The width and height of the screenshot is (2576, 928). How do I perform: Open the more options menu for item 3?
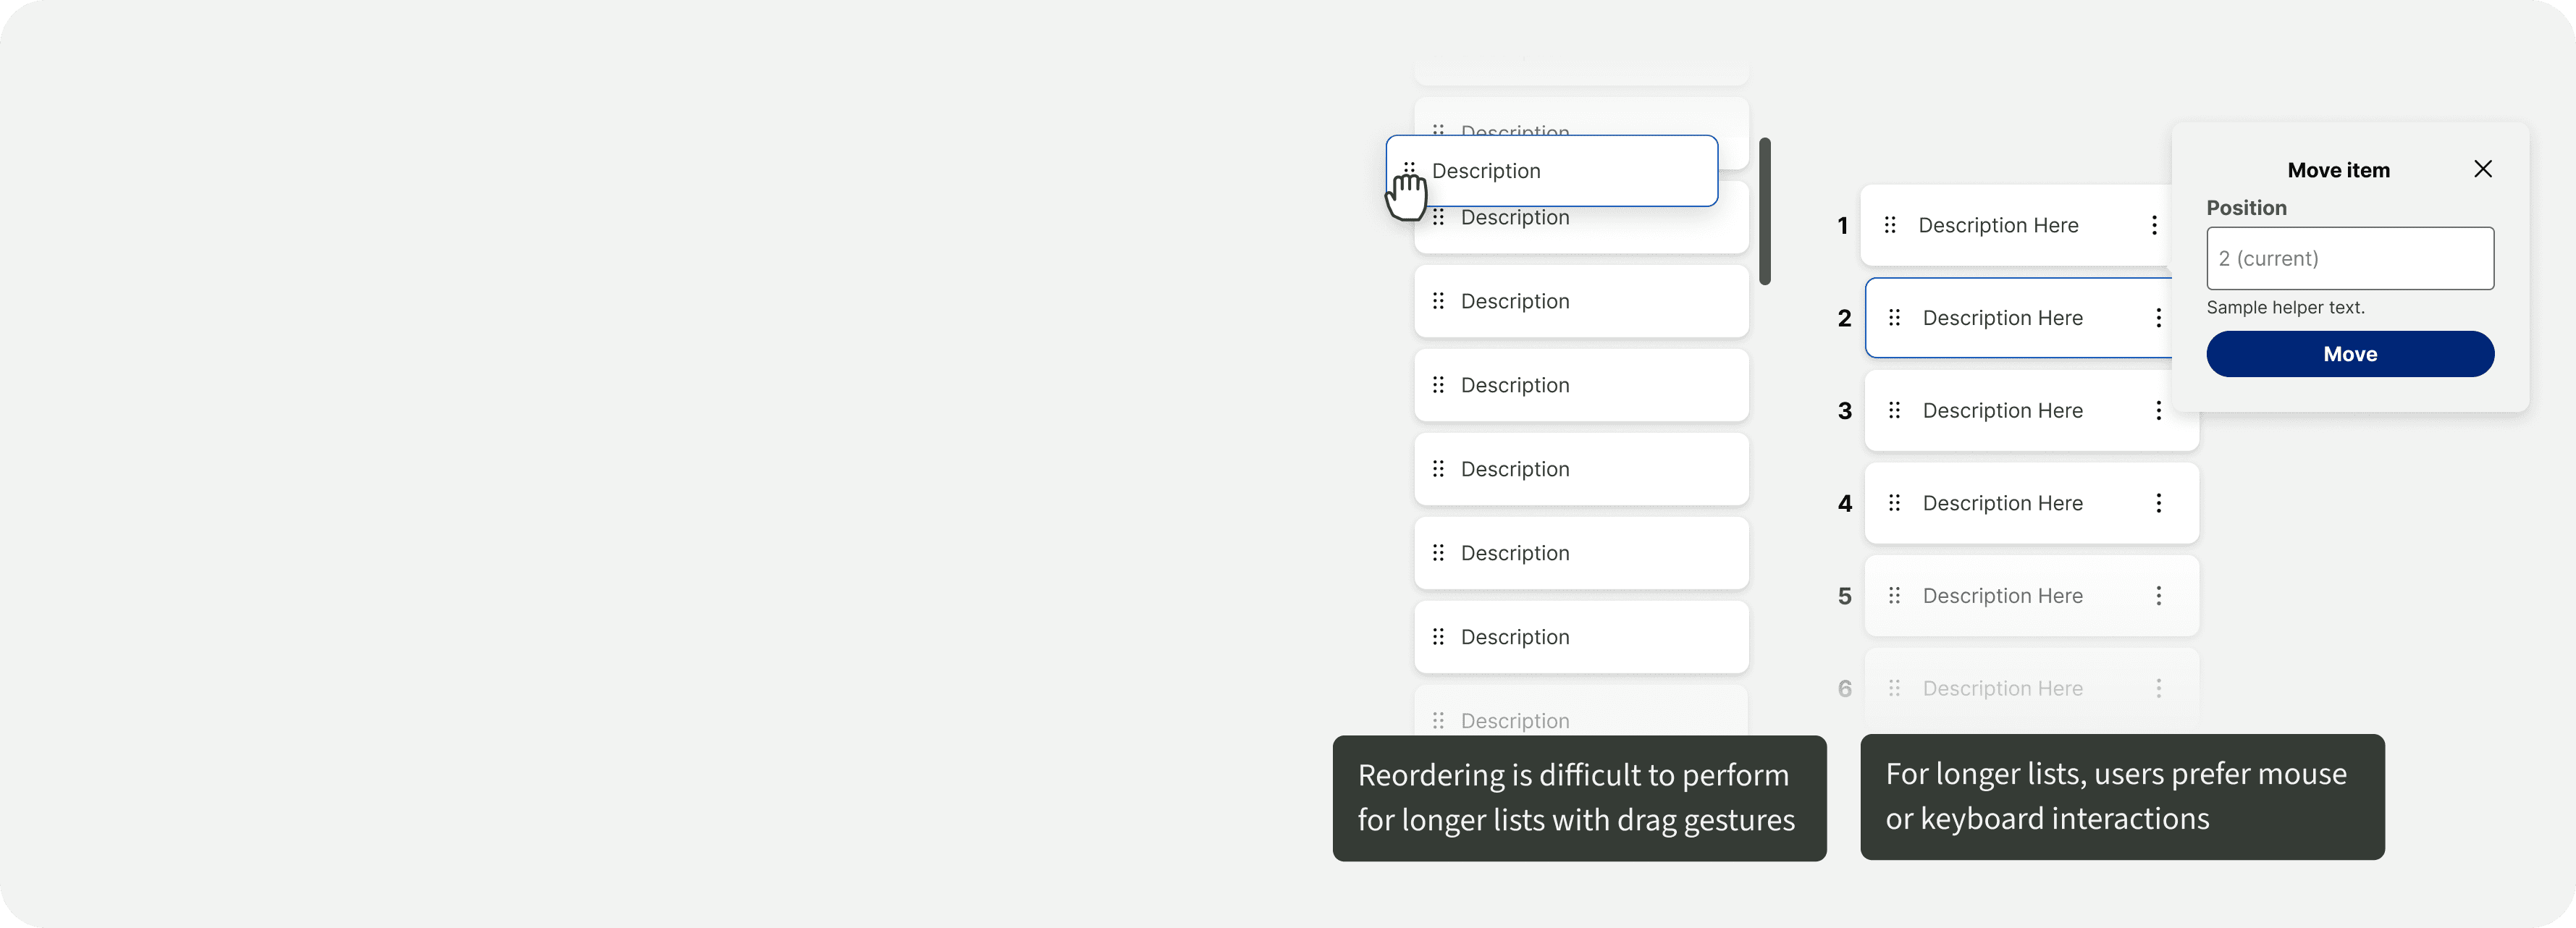[2158, 410]
